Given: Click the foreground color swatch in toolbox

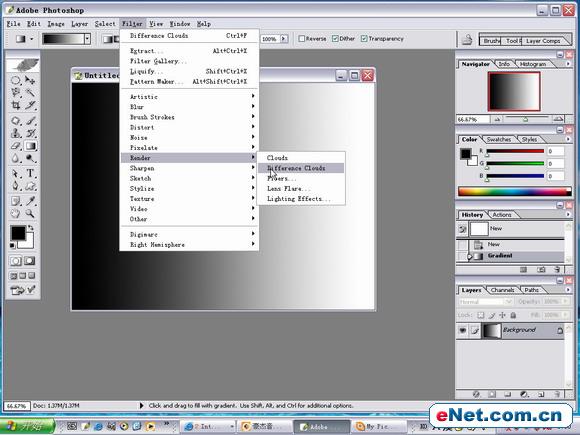Looking at the screenshot, I should click(18, 233).
